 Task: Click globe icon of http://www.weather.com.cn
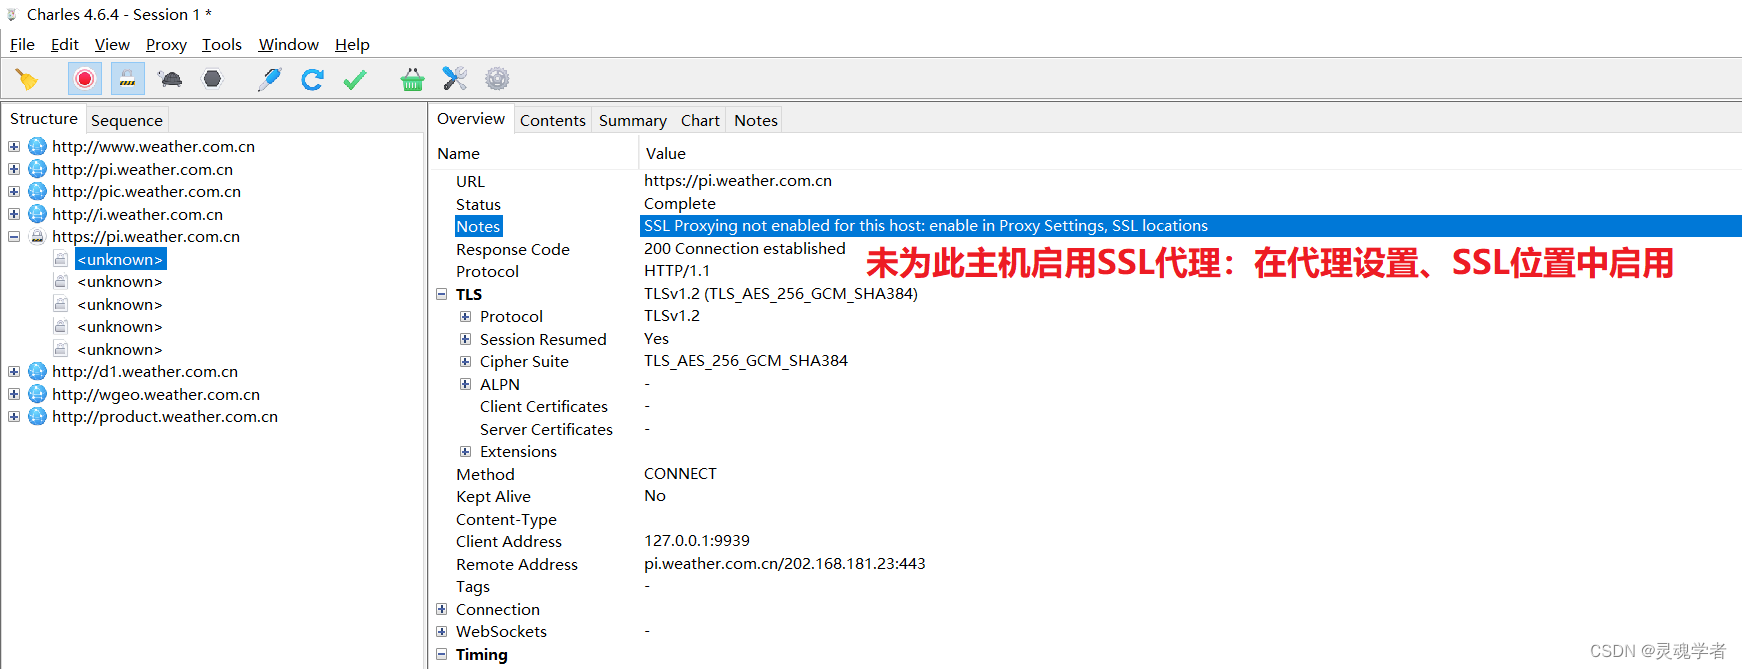37,146
